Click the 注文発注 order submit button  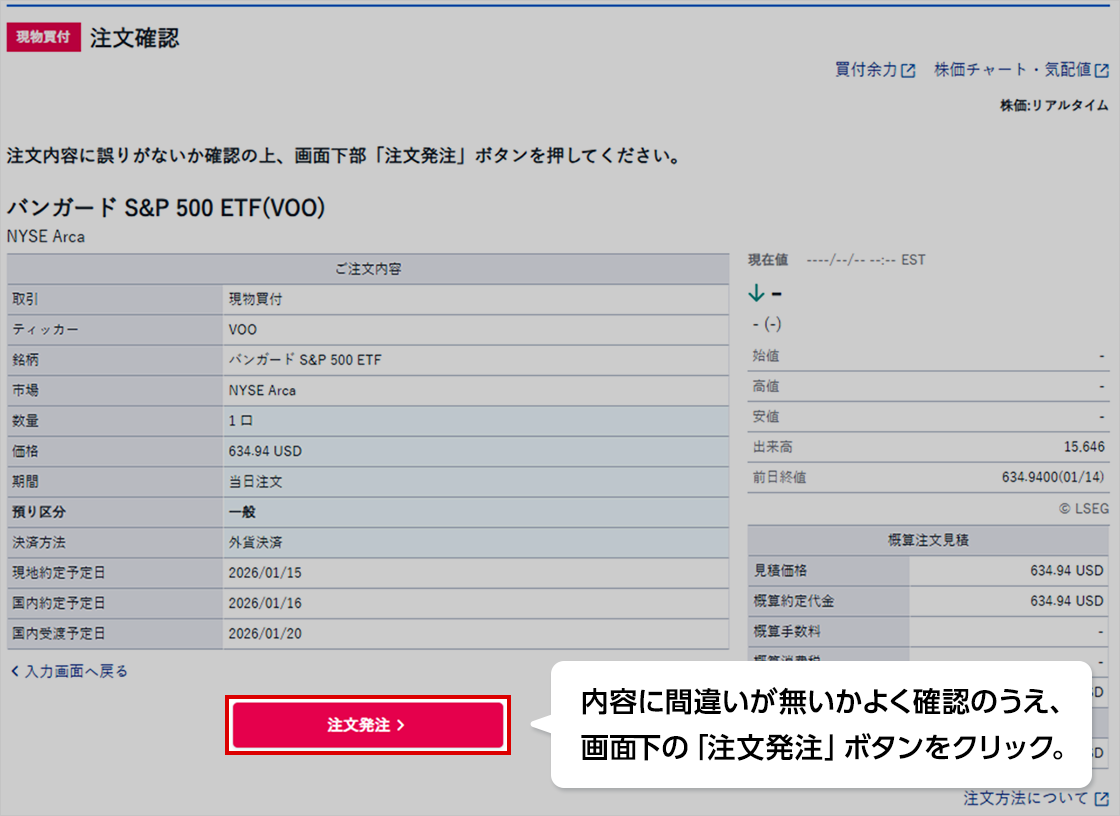367,726
